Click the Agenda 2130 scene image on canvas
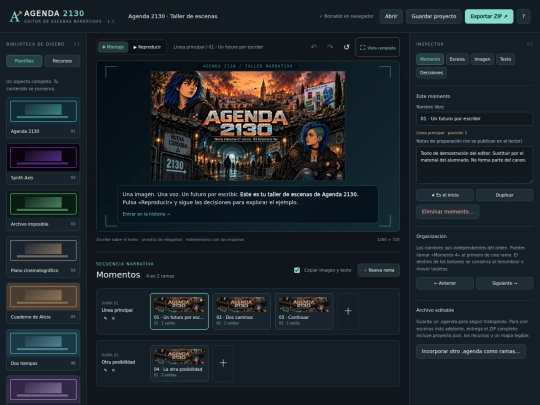 (x=248, y=126)
